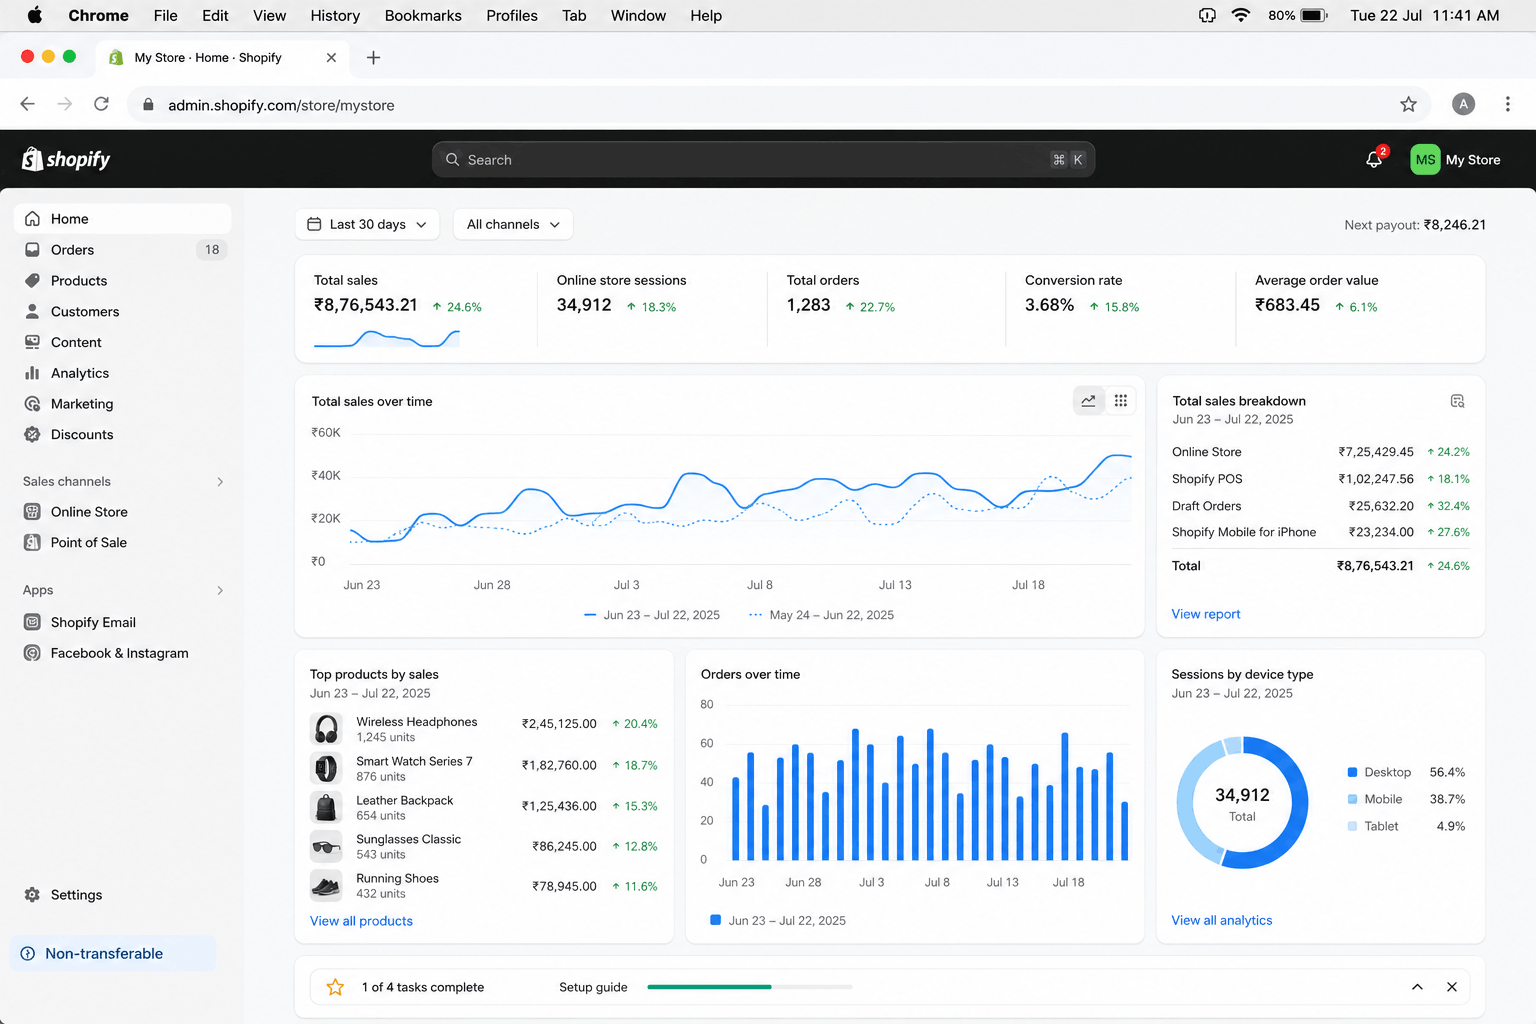Click the sessions donut chart
The height and width of the screenshot is (1024, 1536).
tap(1242, 802)
